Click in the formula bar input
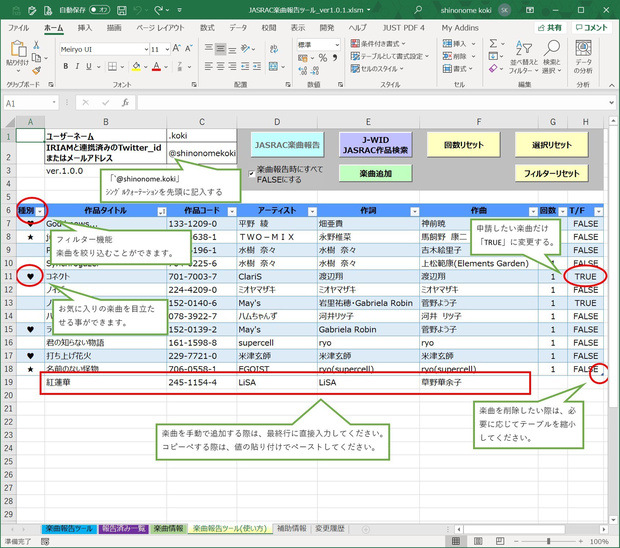This screenshot has width=620, height=548. click(372, 103)
